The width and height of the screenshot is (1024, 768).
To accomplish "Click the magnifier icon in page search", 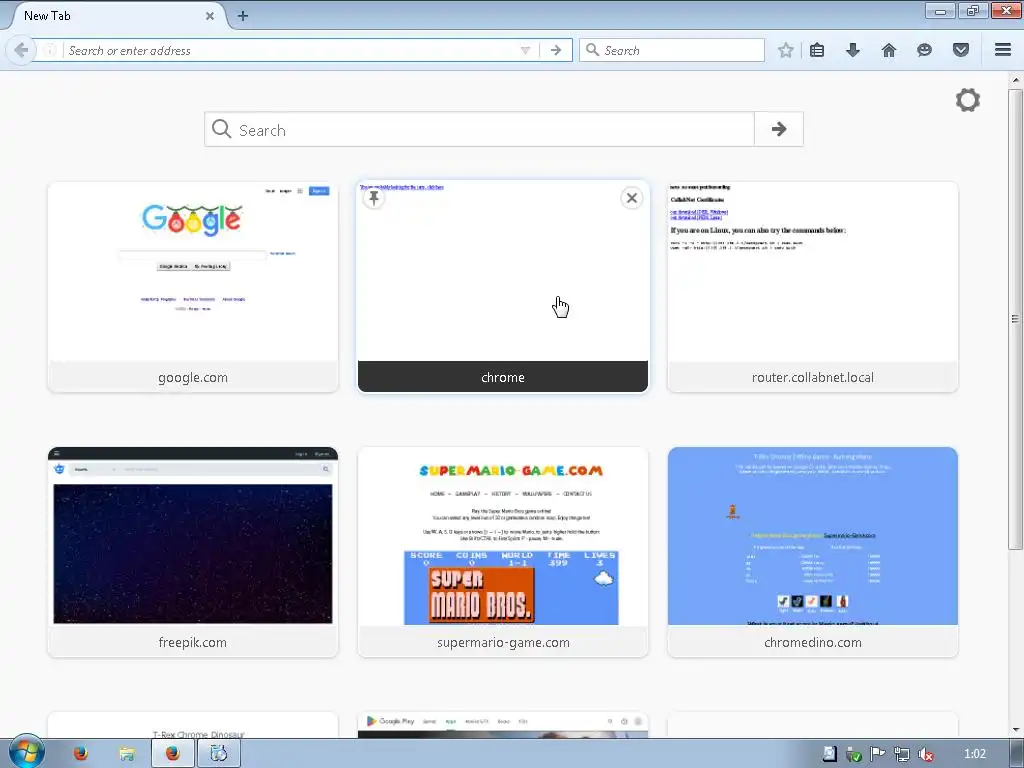I will [221, 129].
